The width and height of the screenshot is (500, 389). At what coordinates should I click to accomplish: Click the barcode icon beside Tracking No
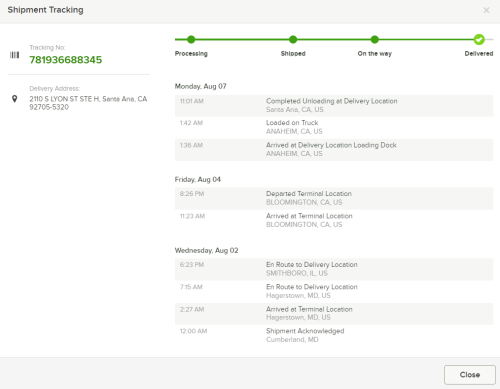click(x=14, y=55)
